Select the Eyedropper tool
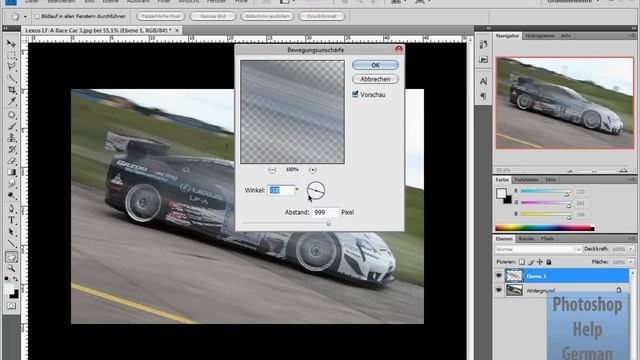Image resolution: width=640 pixels, height=360 pixels. [x=11, y=101]
